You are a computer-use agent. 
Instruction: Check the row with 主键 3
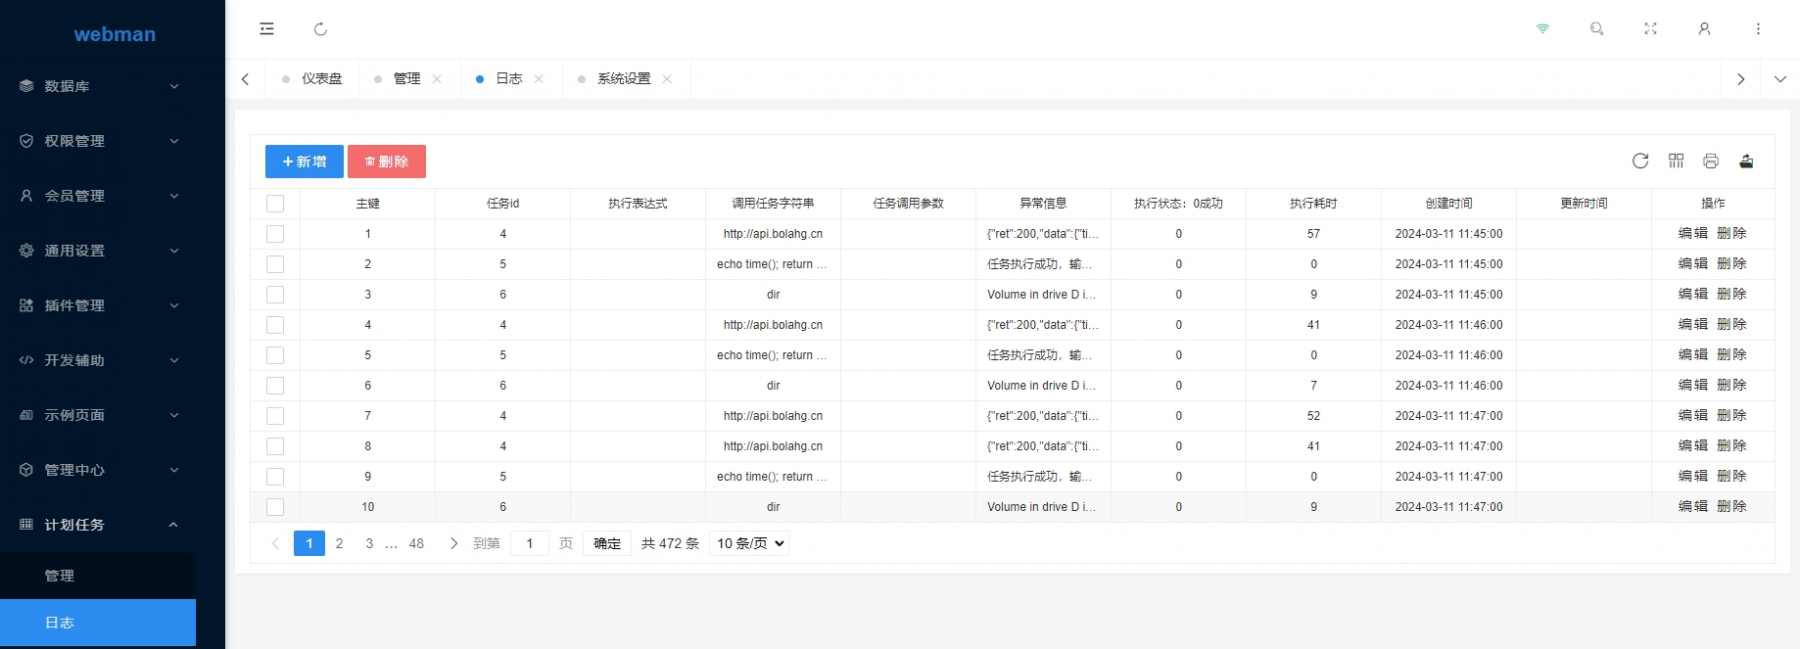click(x=275, y=295)
